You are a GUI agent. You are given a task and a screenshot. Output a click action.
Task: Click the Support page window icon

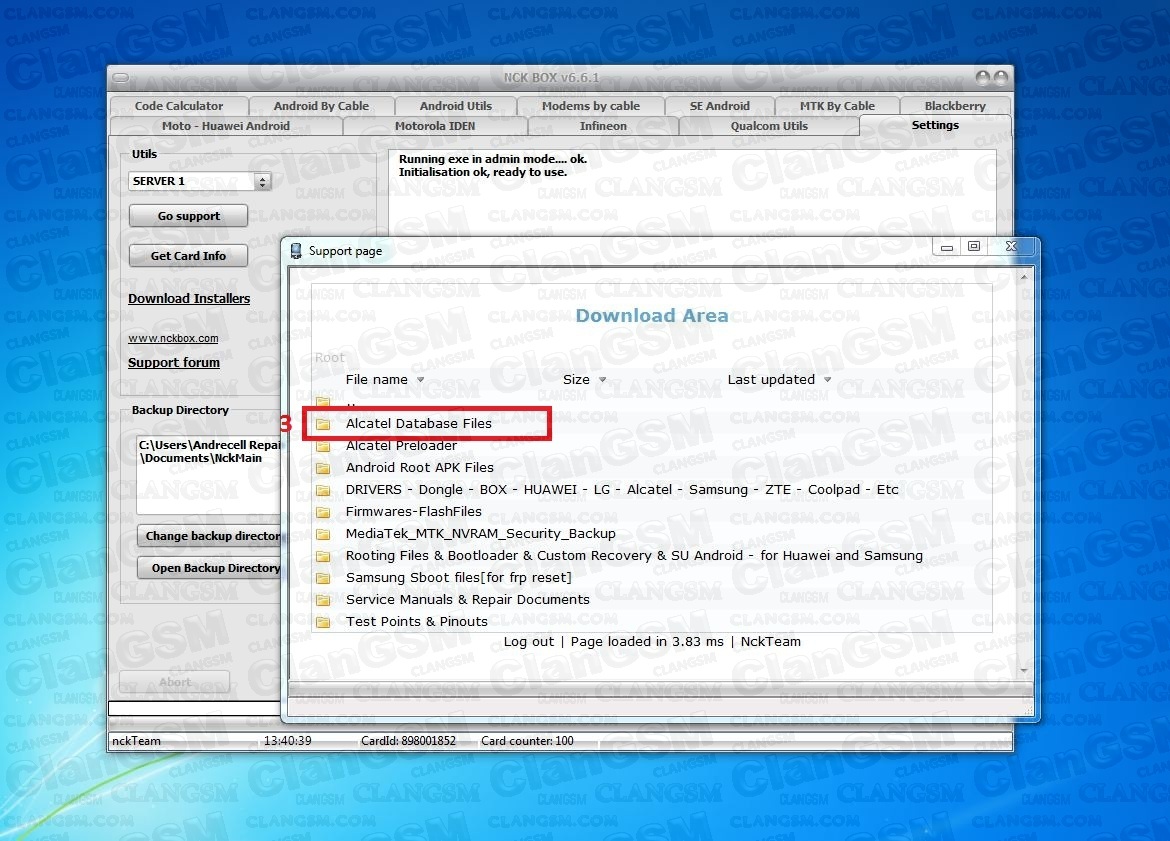(296, 251)
